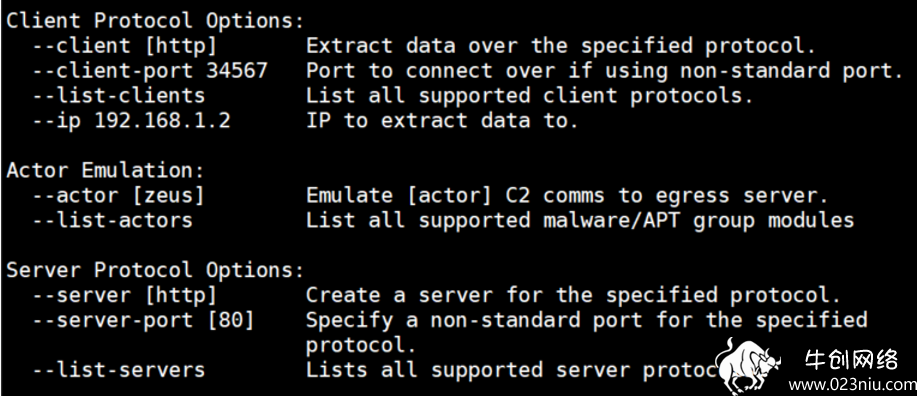Click the Actor Emulation heading

click(105, 171)
